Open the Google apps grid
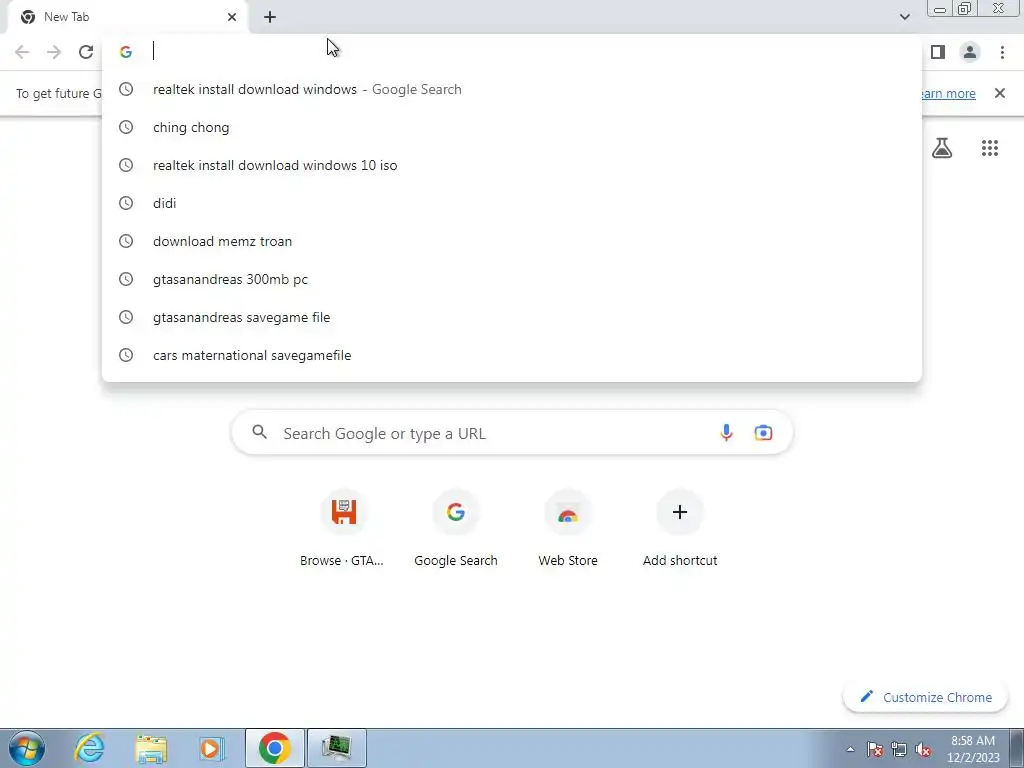Screen dimensions: 1024x768 coord(990,148)
